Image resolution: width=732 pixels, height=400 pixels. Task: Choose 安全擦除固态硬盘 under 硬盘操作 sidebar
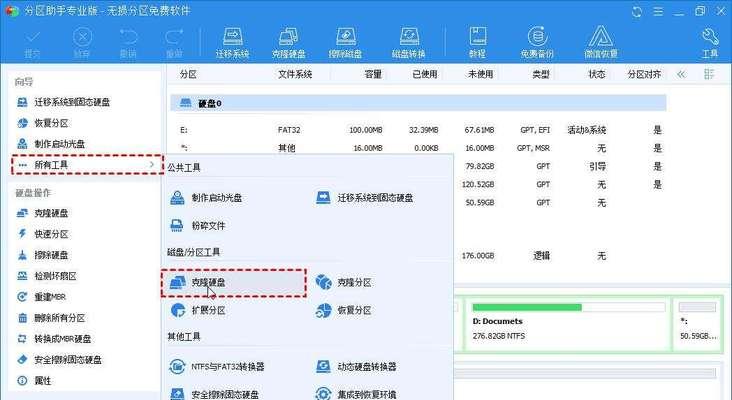click(59, 360)
